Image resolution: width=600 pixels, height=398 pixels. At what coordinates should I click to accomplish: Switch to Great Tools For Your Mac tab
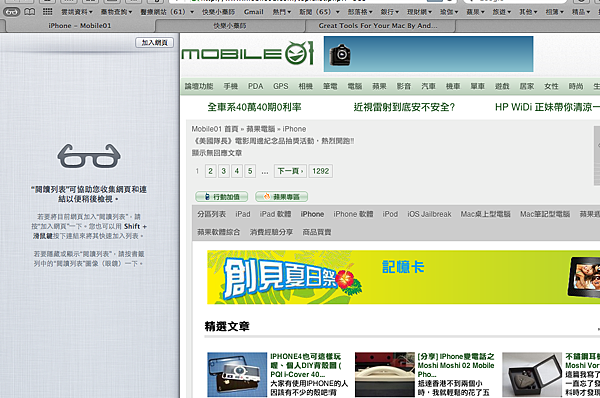pos(378,26)
